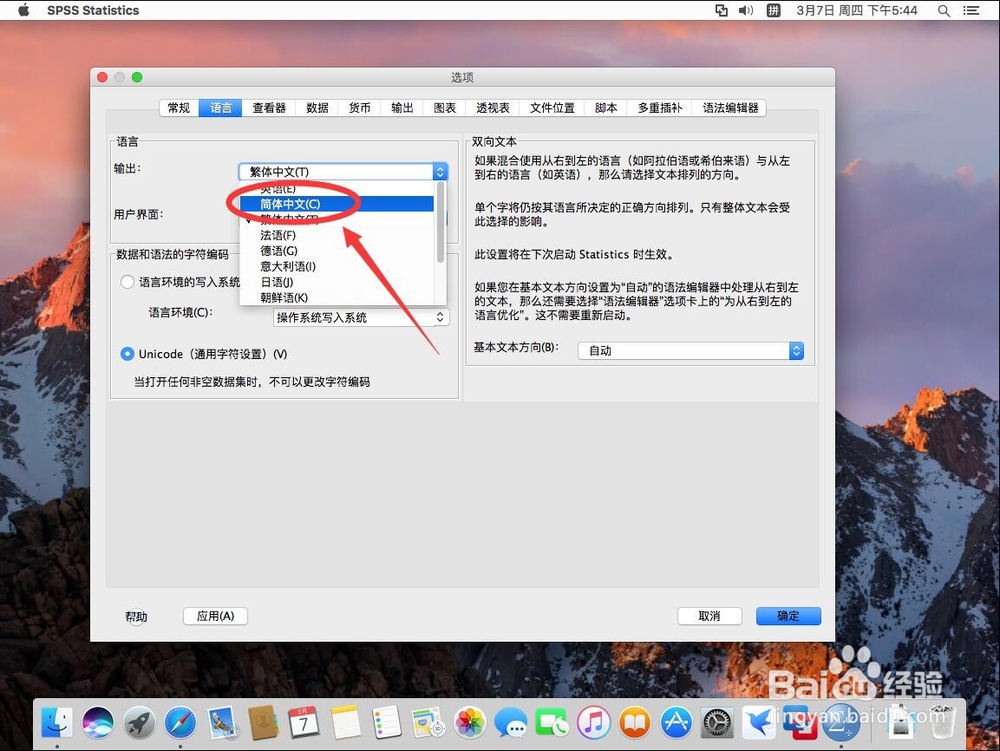The height and width of the screenshot is (751, 1000).
Task: Open iTunes music icon in dock
Action: (594, 722)
